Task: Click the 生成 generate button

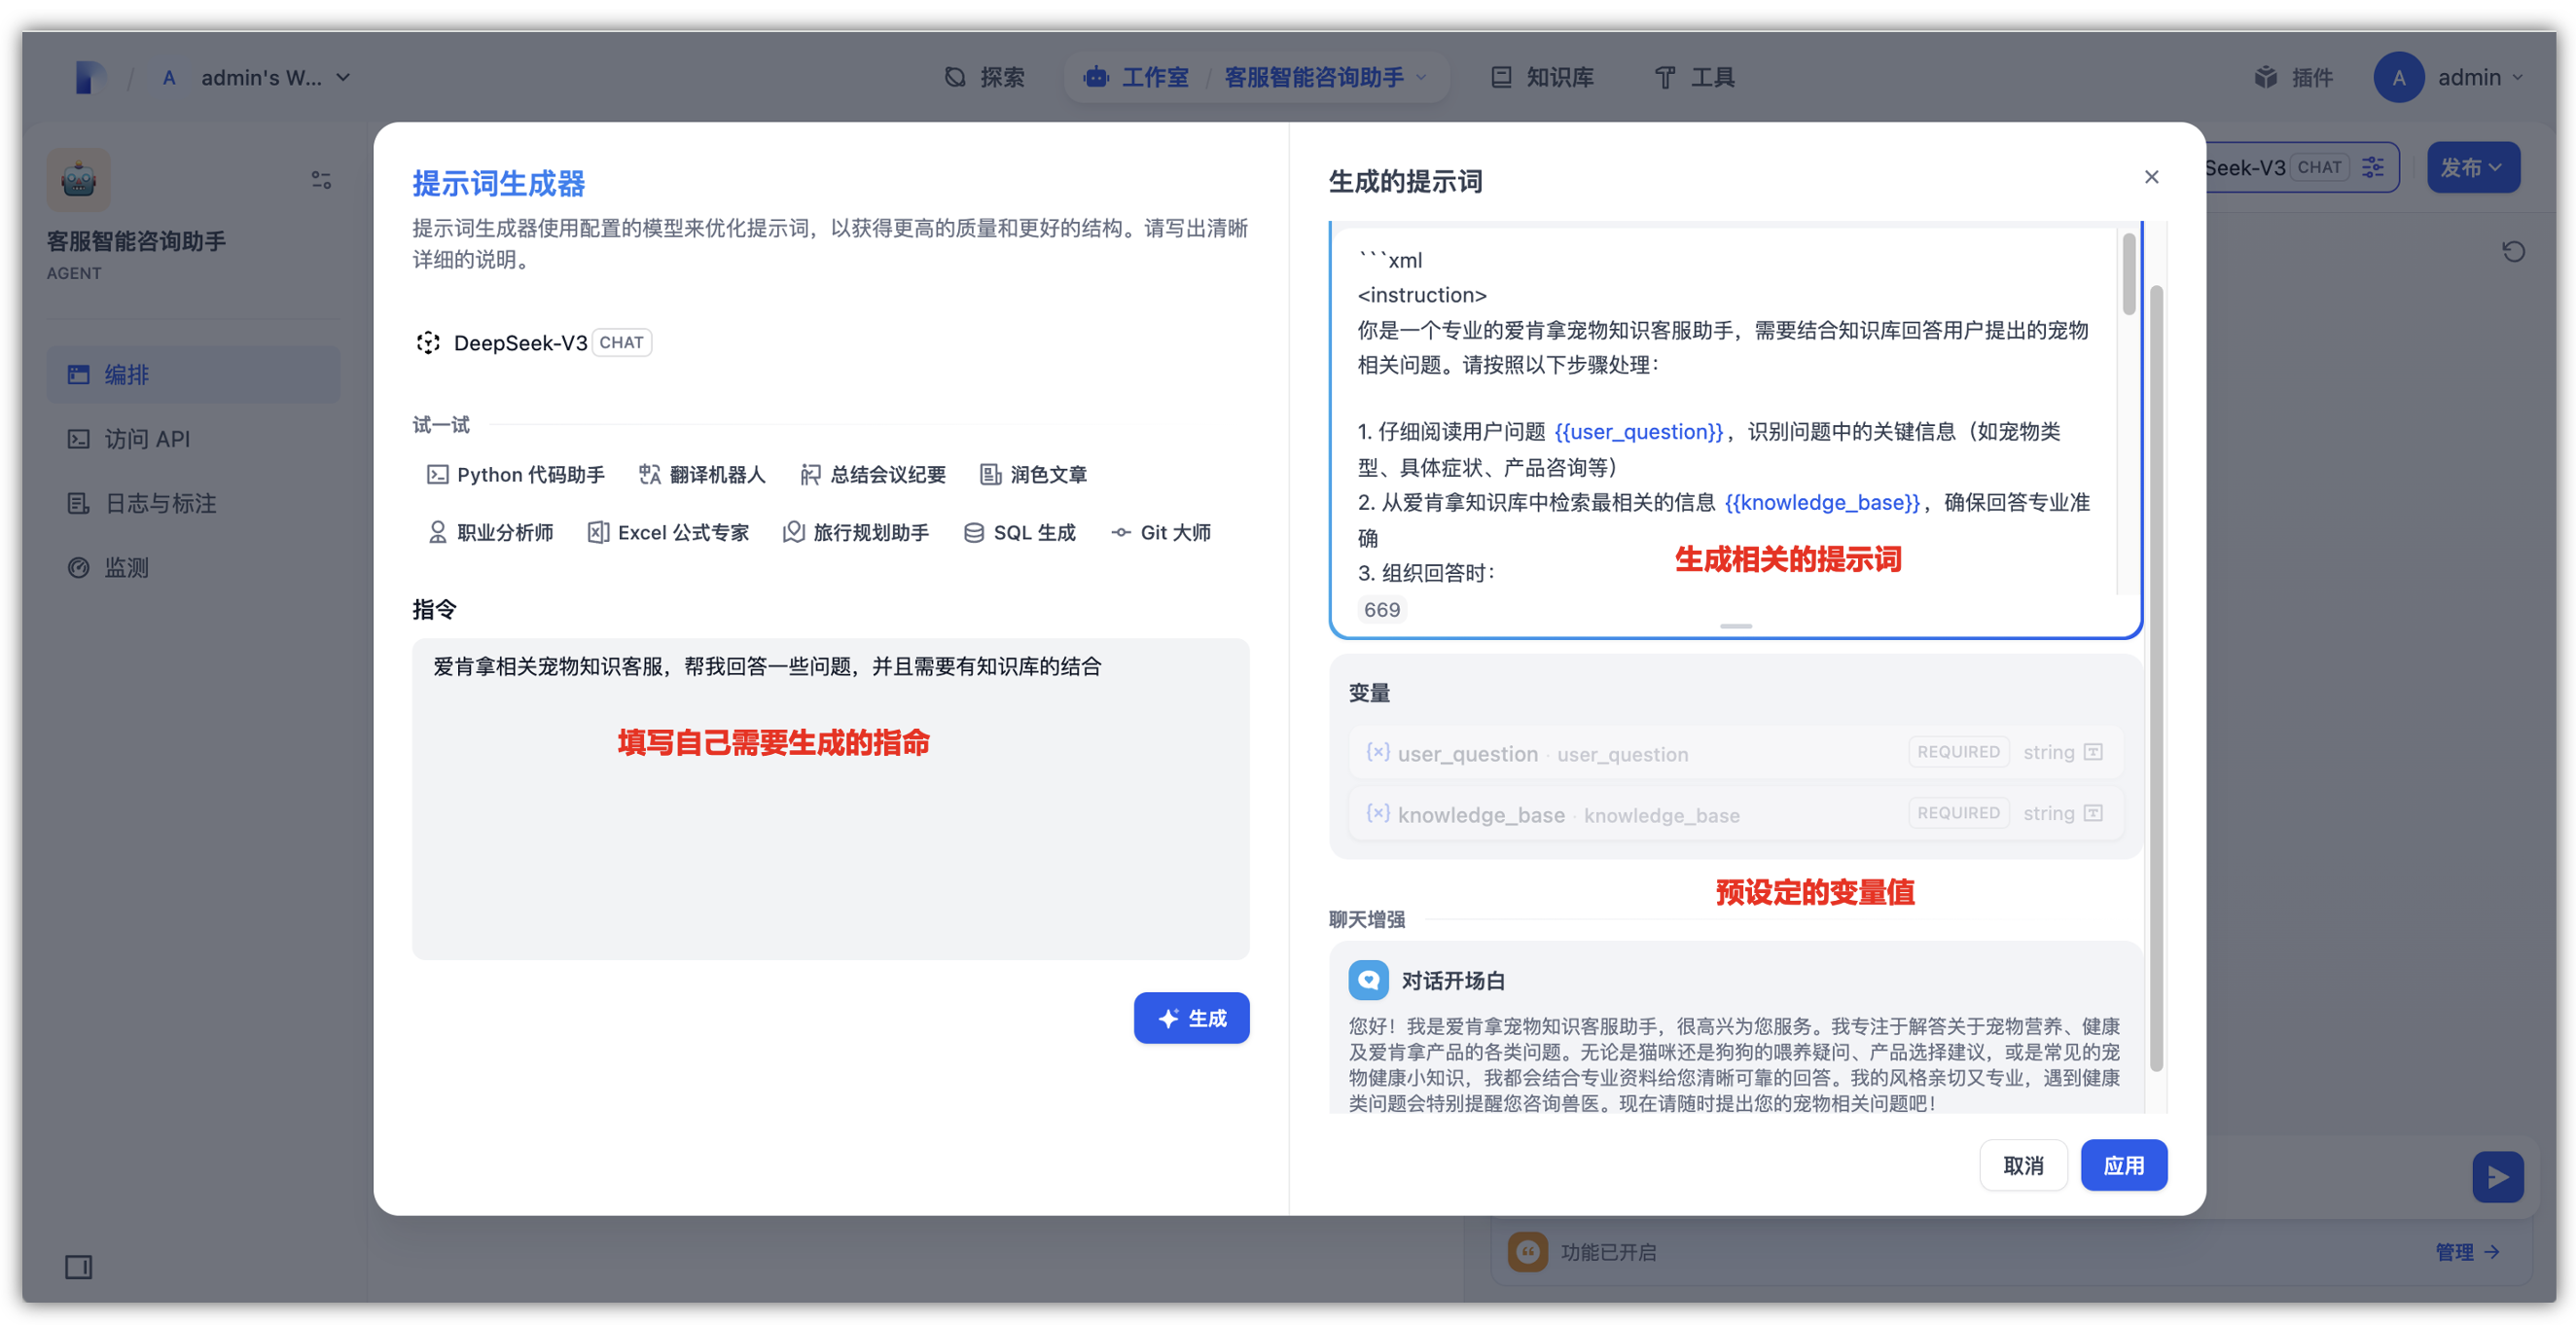Action: [1191, 1018]
